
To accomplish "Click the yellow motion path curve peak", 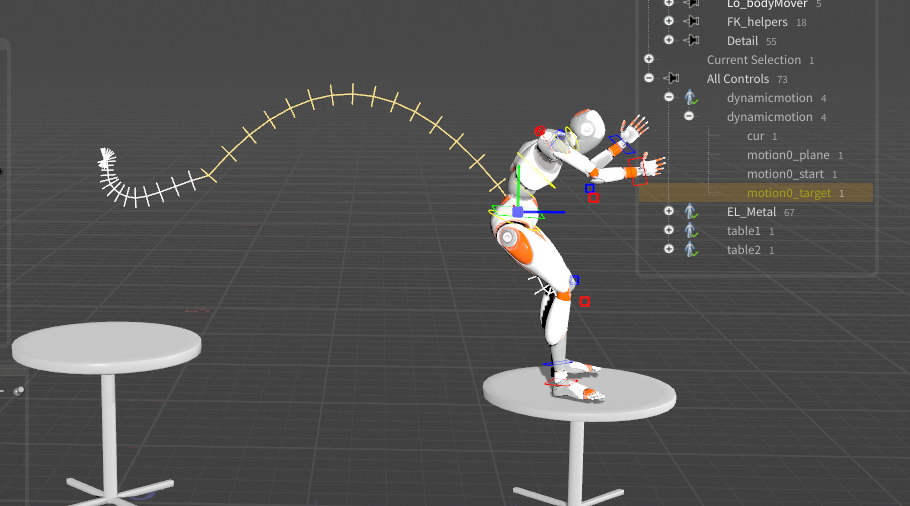I will 352,94.
